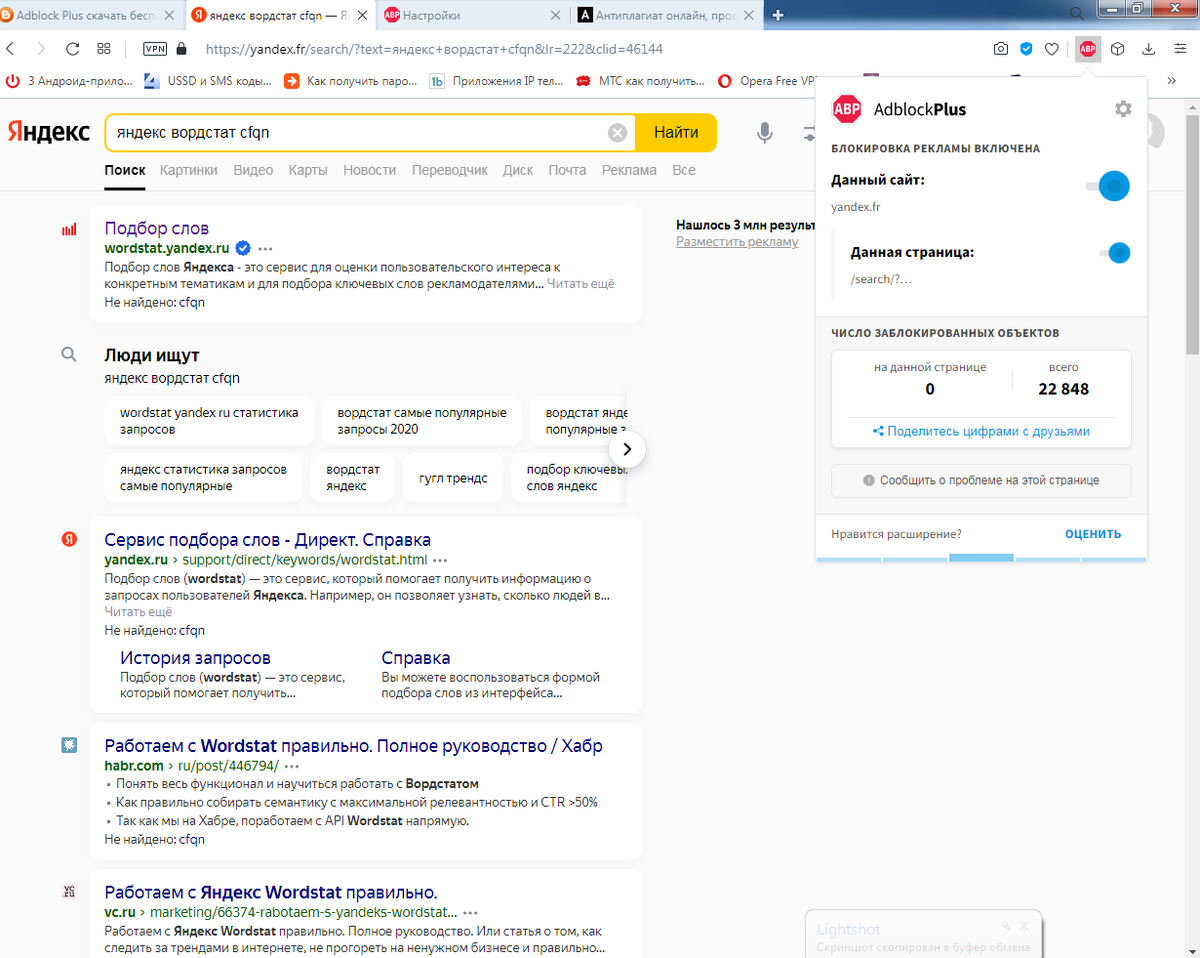Viewport: 1200px width, 958px height.
Task: Open the Все services menu
Action: (x=684, y=170)
